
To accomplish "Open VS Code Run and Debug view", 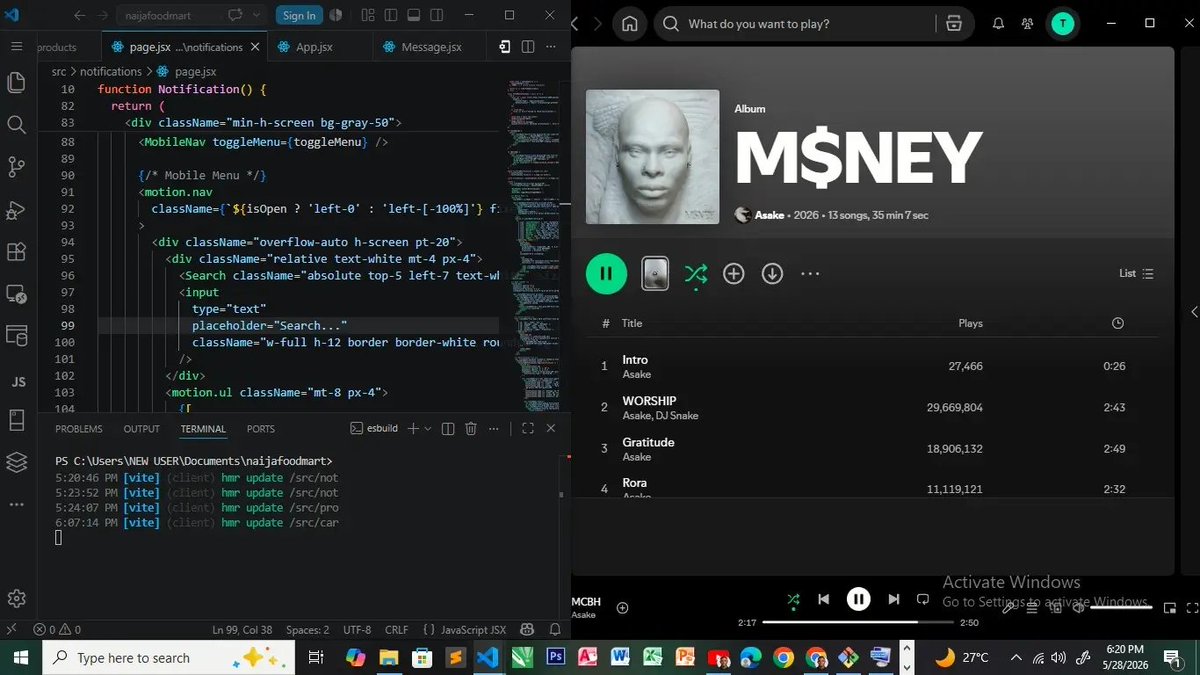I will 16,210.
